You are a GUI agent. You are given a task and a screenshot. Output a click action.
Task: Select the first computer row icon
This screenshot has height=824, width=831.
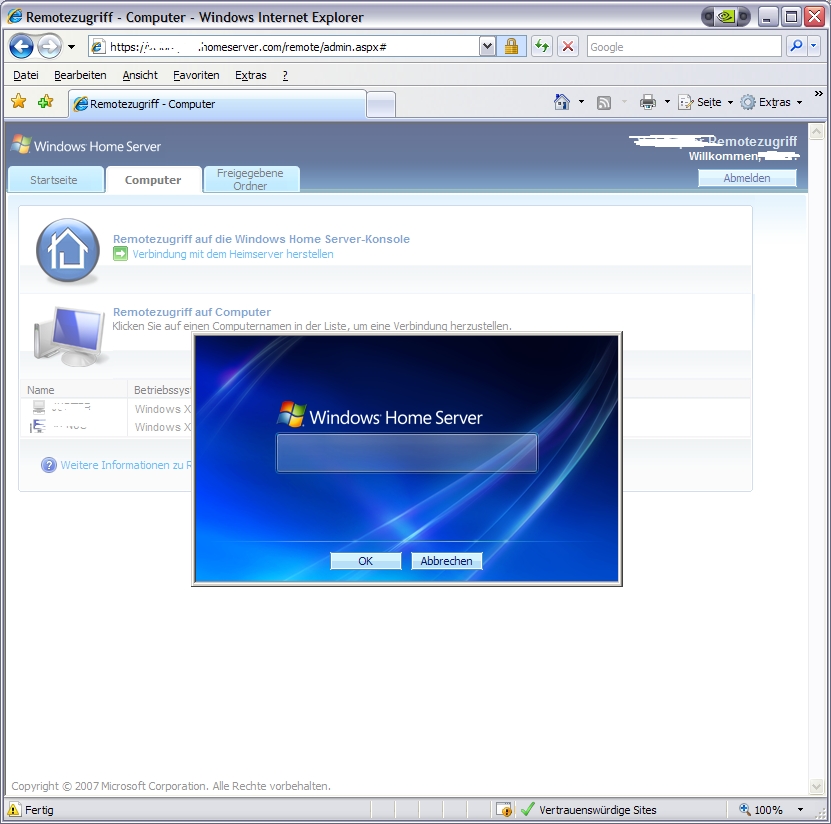(39, 407)
